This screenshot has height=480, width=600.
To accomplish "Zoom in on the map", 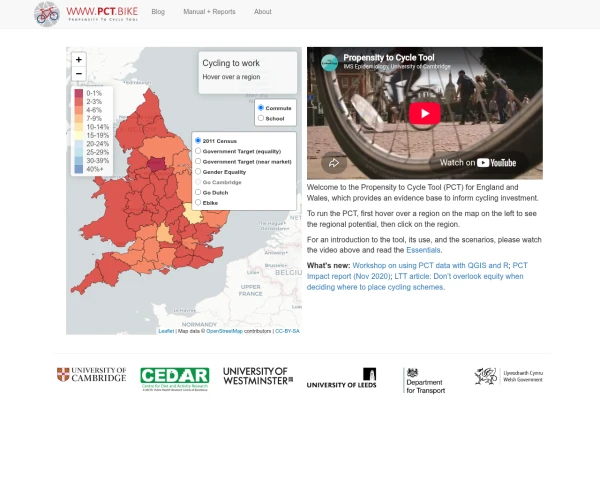I will tap(79, 60).
